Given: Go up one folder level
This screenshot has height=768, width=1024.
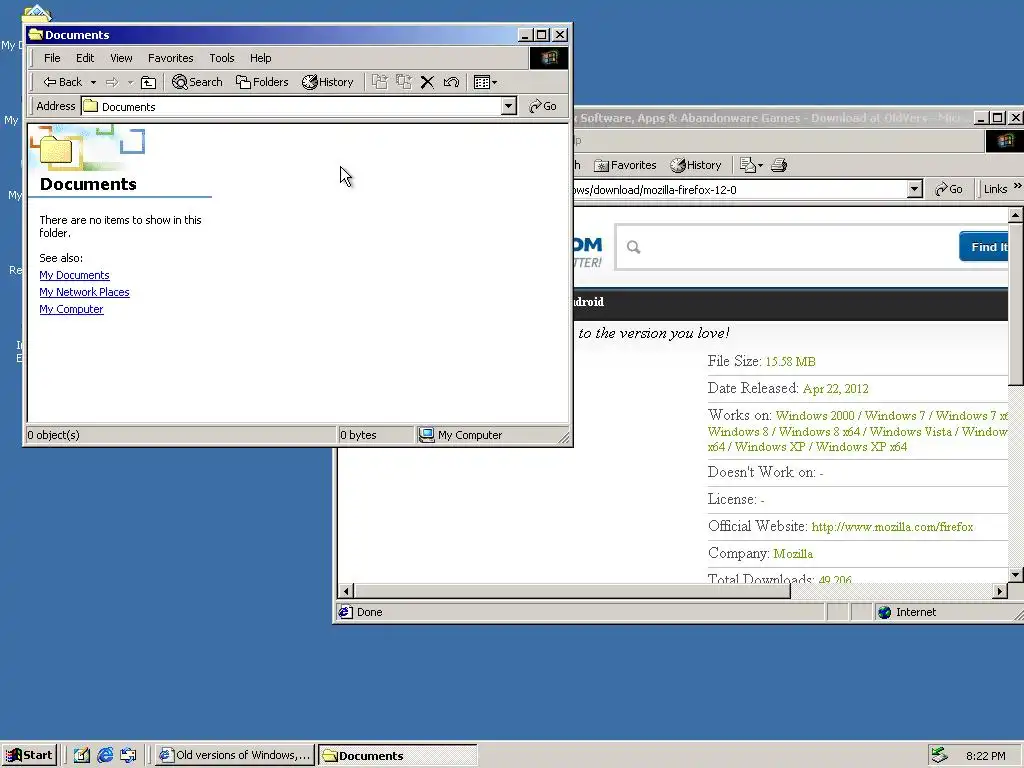Looking at the screenshot, I should [149, 82].
